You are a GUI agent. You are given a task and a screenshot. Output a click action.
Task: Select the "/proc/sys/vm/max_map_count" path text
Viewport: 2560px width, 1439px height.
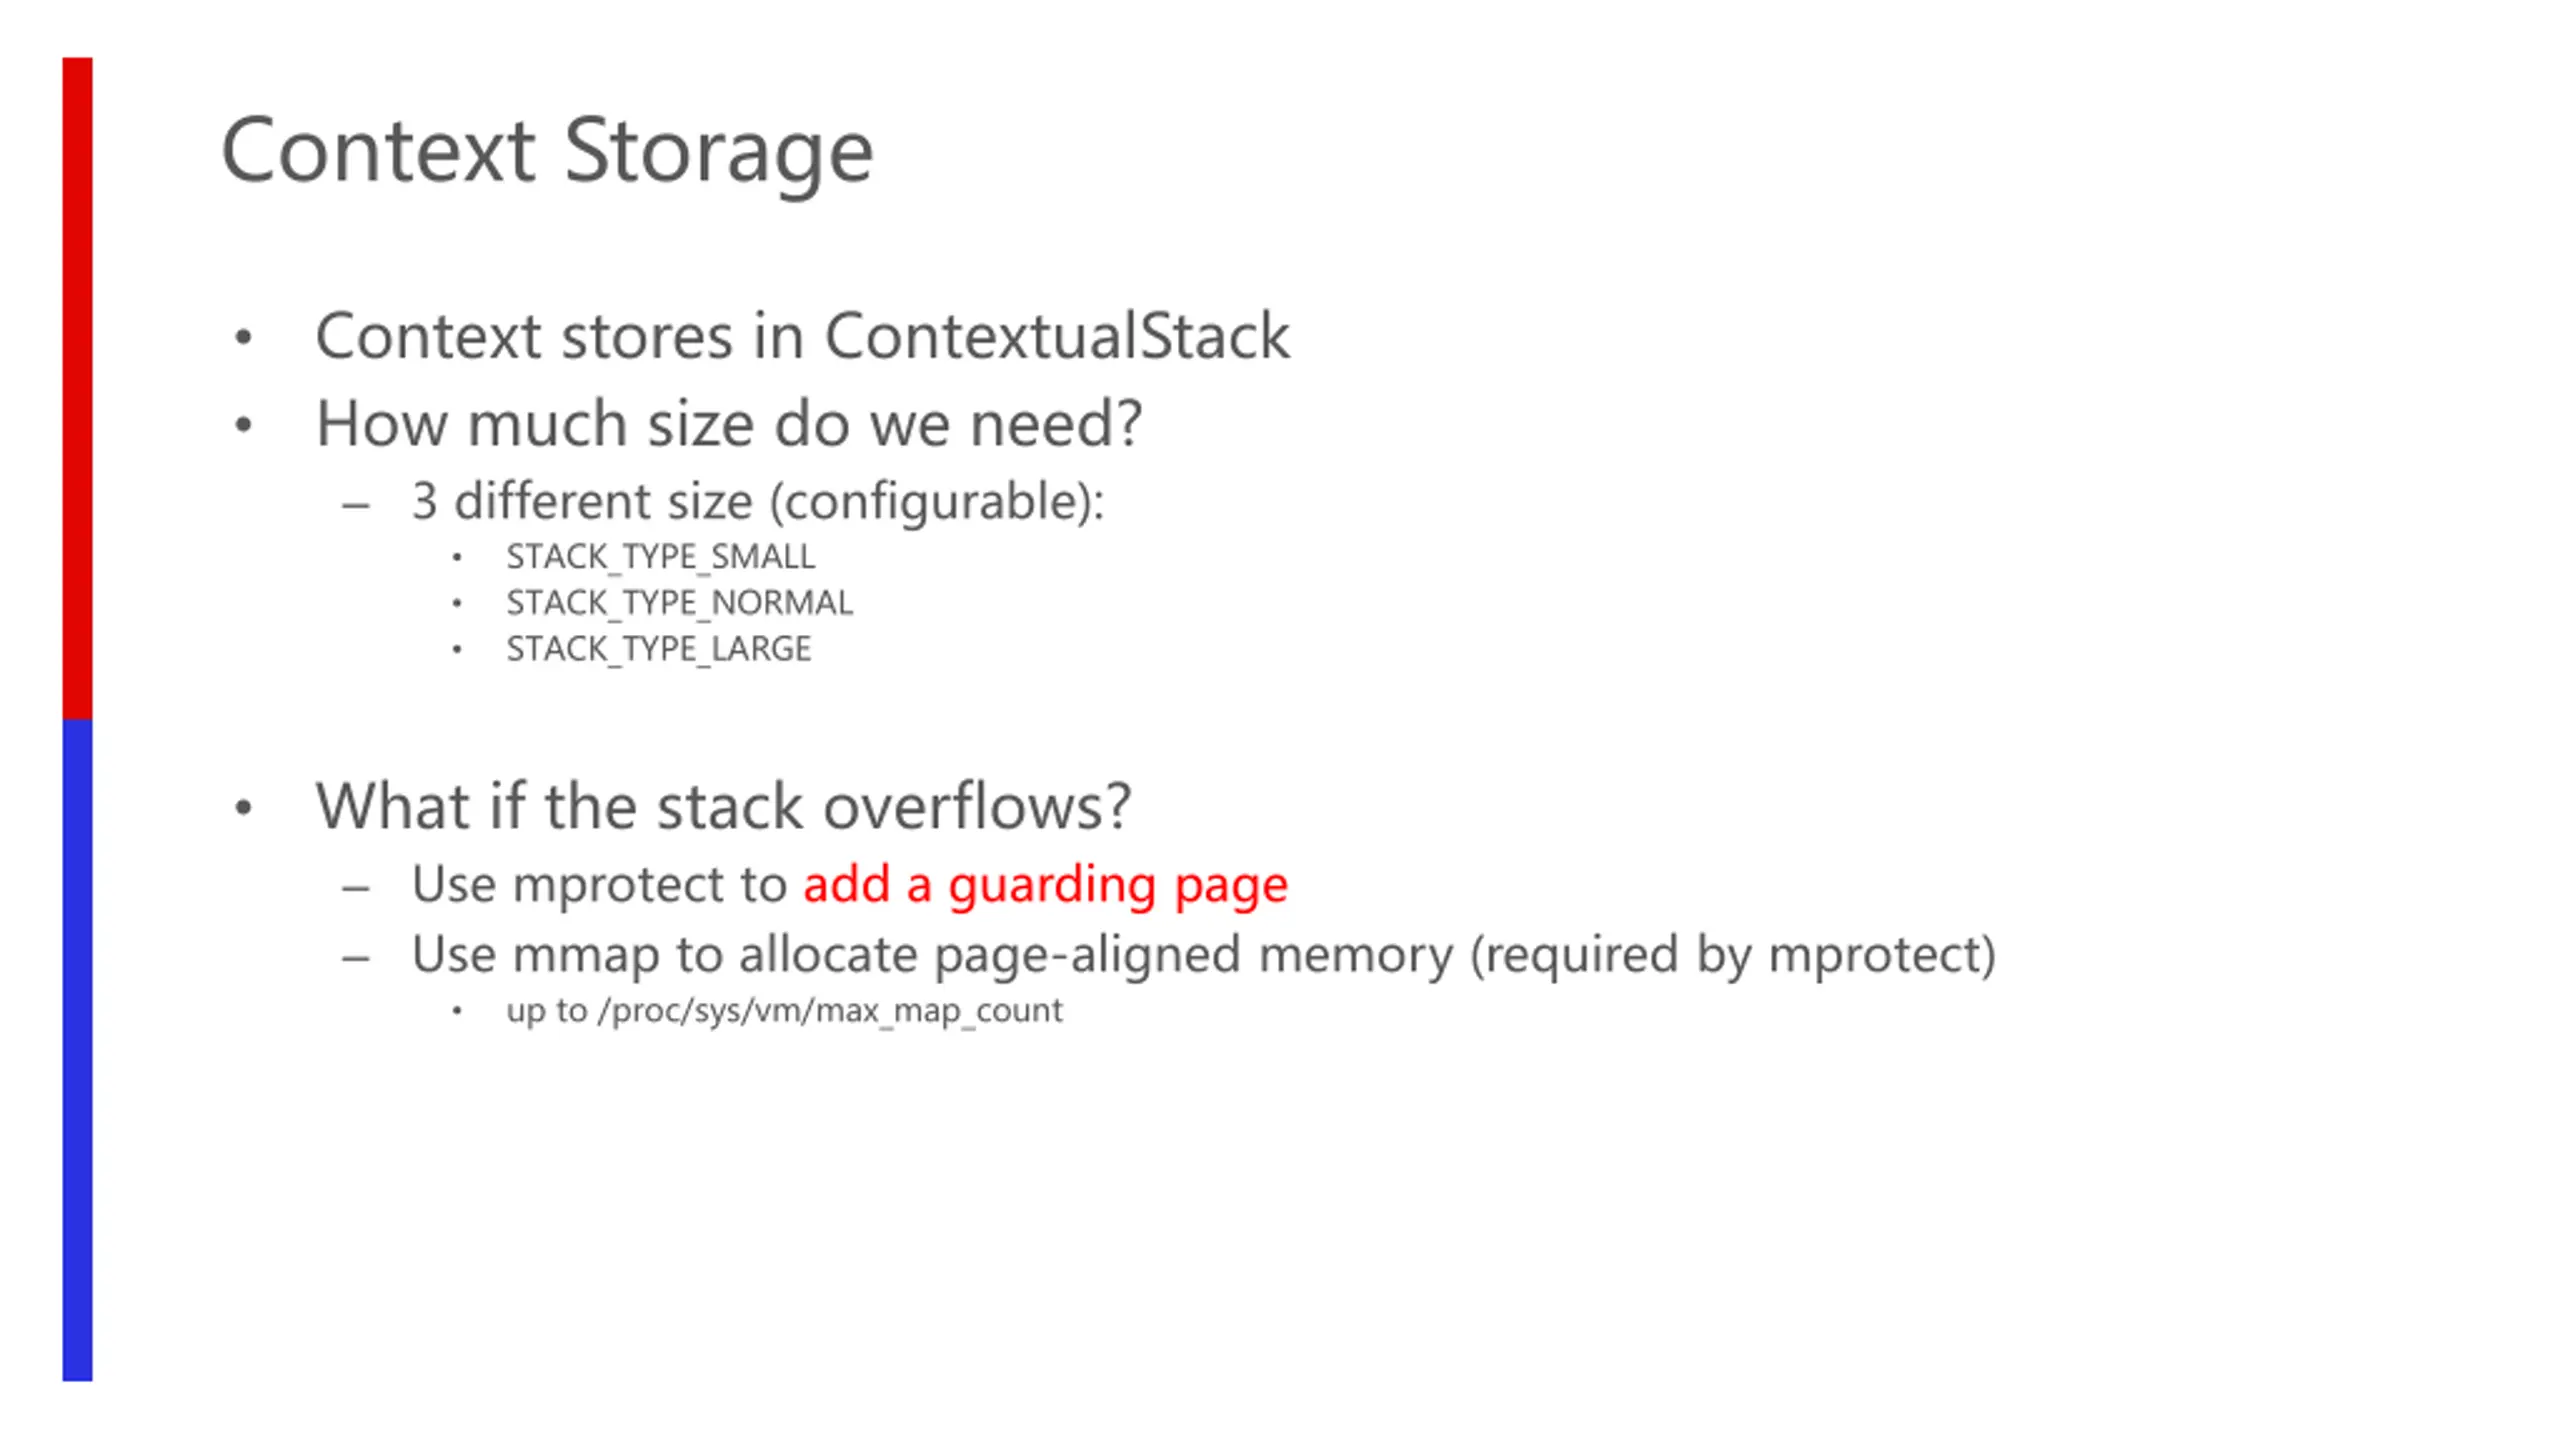[830, 1011]
